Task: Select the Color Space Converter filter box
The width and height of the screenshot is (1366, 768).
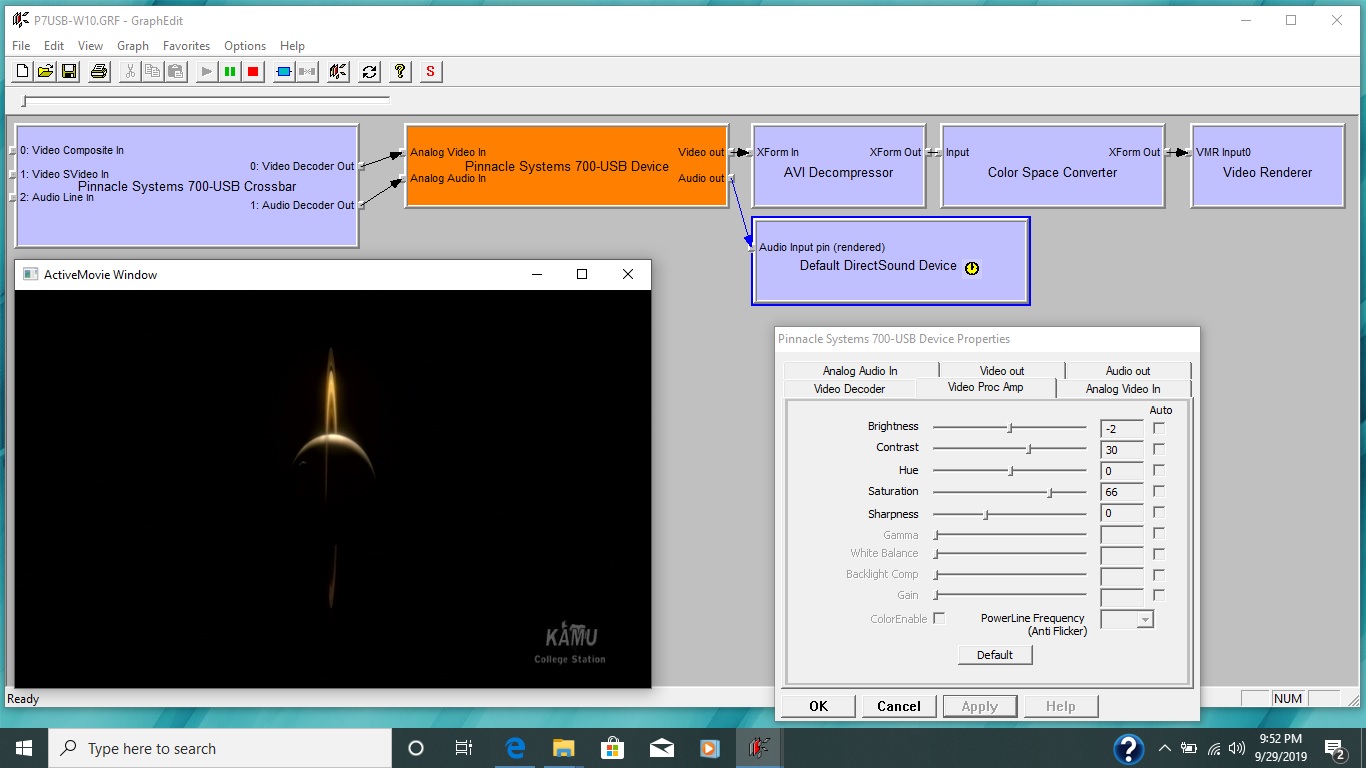Action: [x=1053, y=167]
